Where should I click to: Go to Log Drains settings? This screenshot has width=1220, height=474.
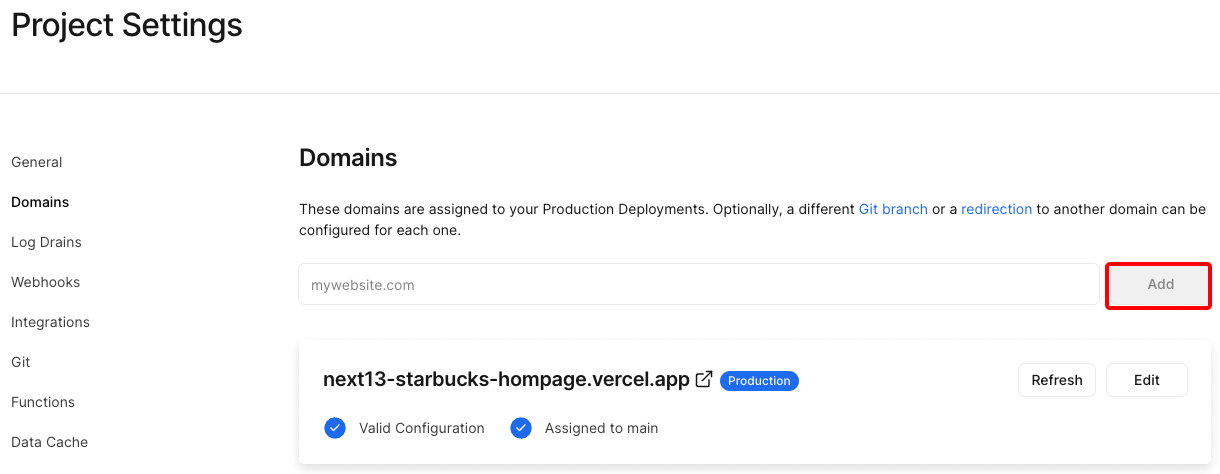[46, 242]
